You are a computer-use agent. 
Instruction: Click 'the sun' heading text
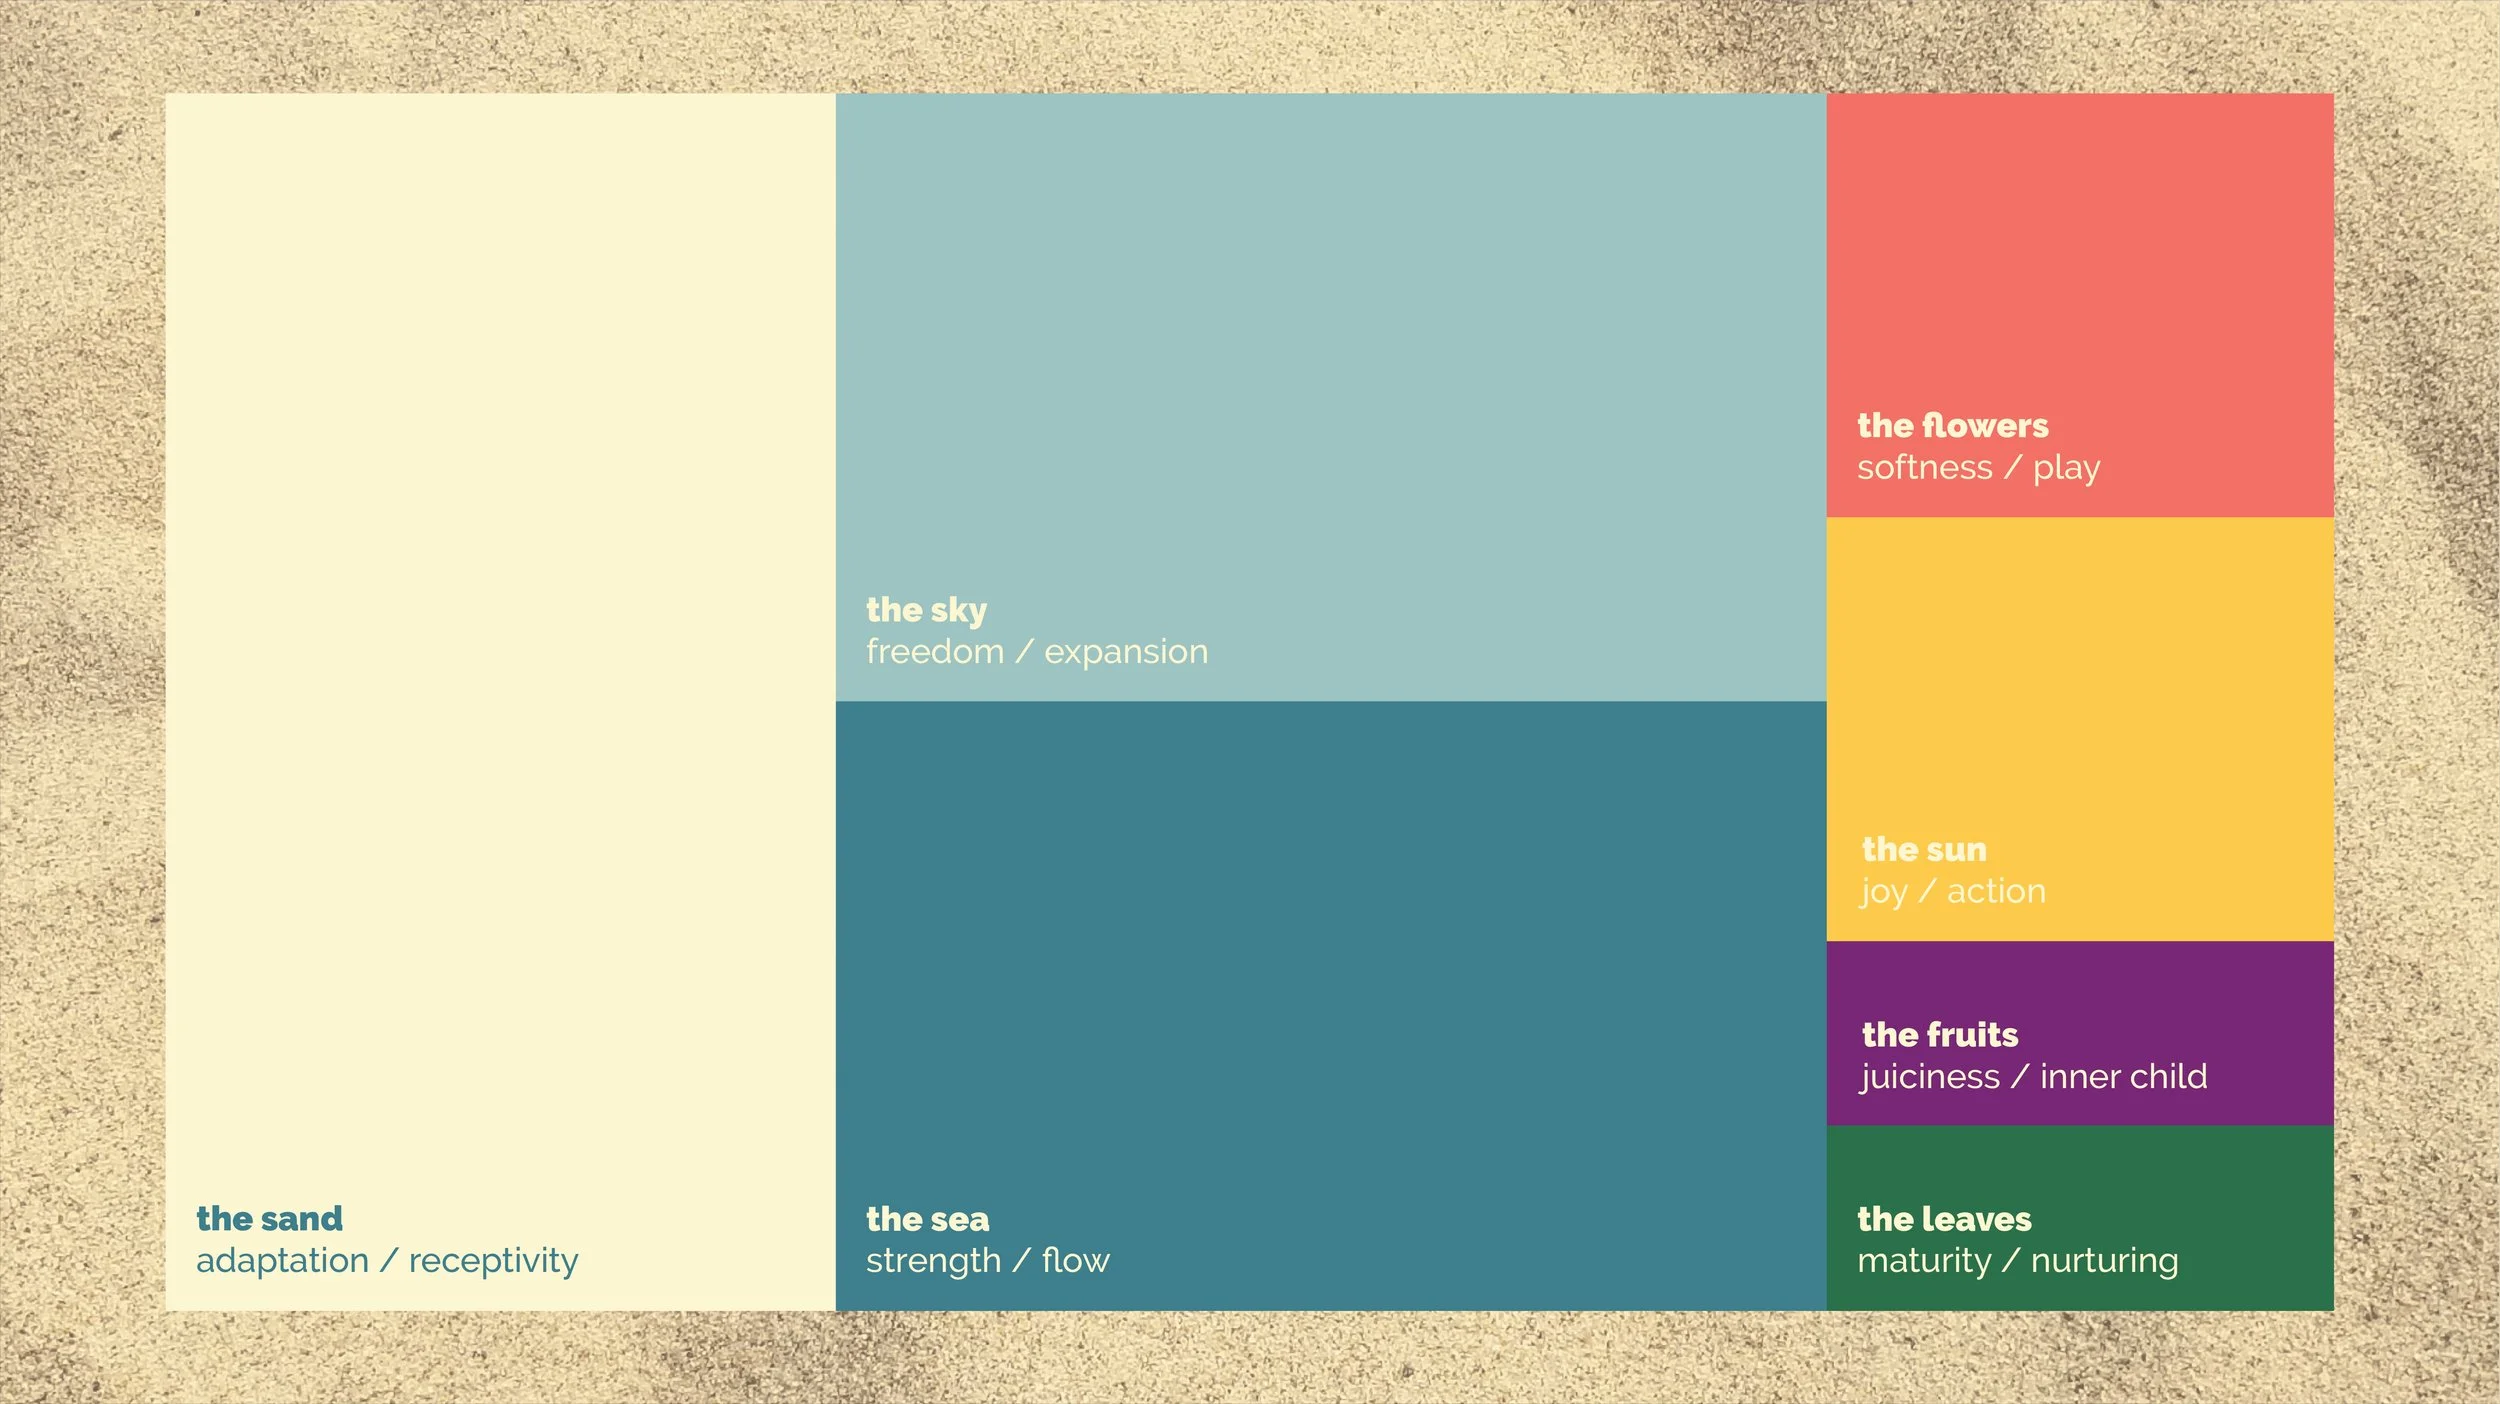1923,849
